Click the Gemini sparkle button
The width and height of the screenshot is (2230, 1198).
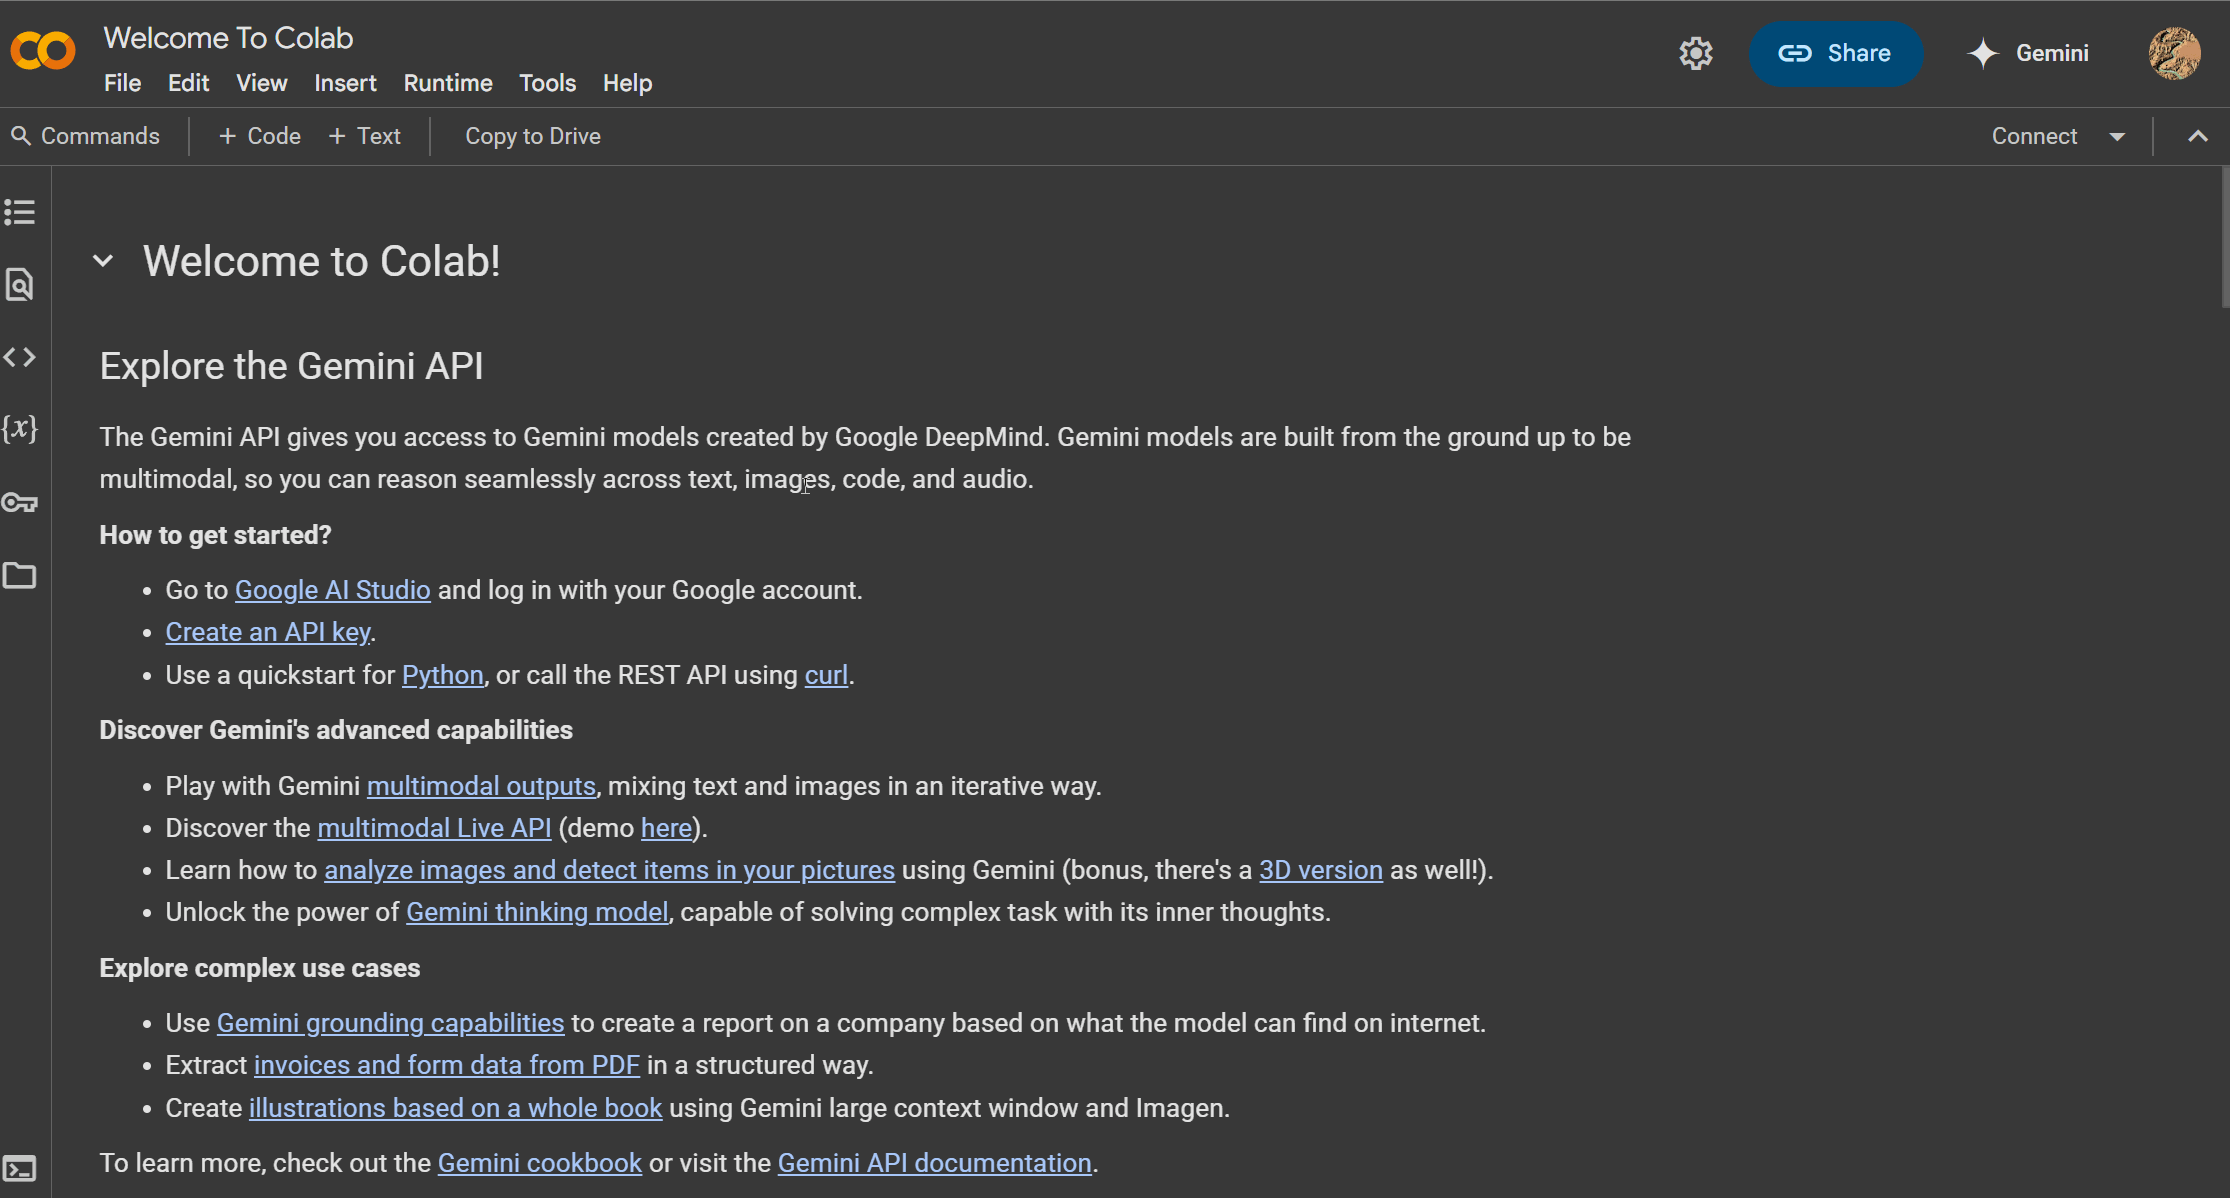point(2028,53)
